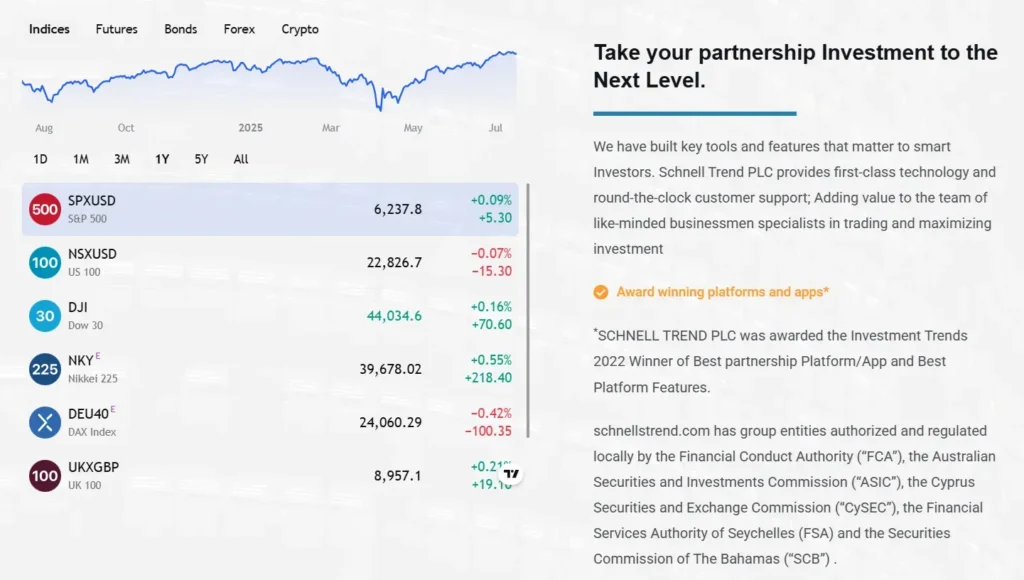Show All time range data
The image size is (1024, 580).
pos(241,159)
